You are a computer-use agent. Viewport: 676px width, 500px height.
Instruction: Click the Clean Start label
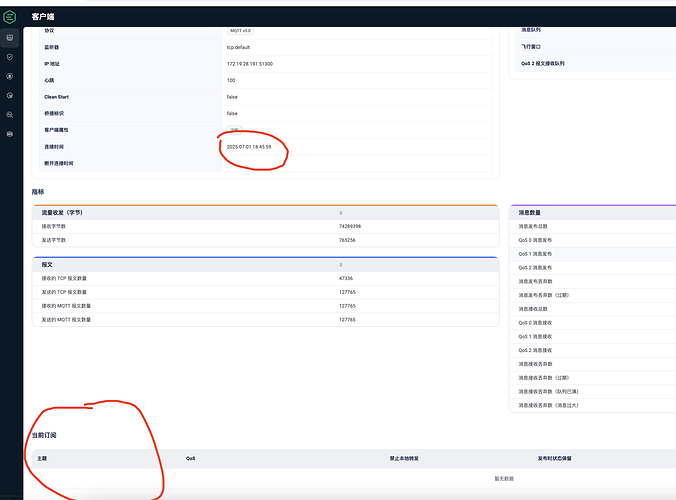point(56,97)
